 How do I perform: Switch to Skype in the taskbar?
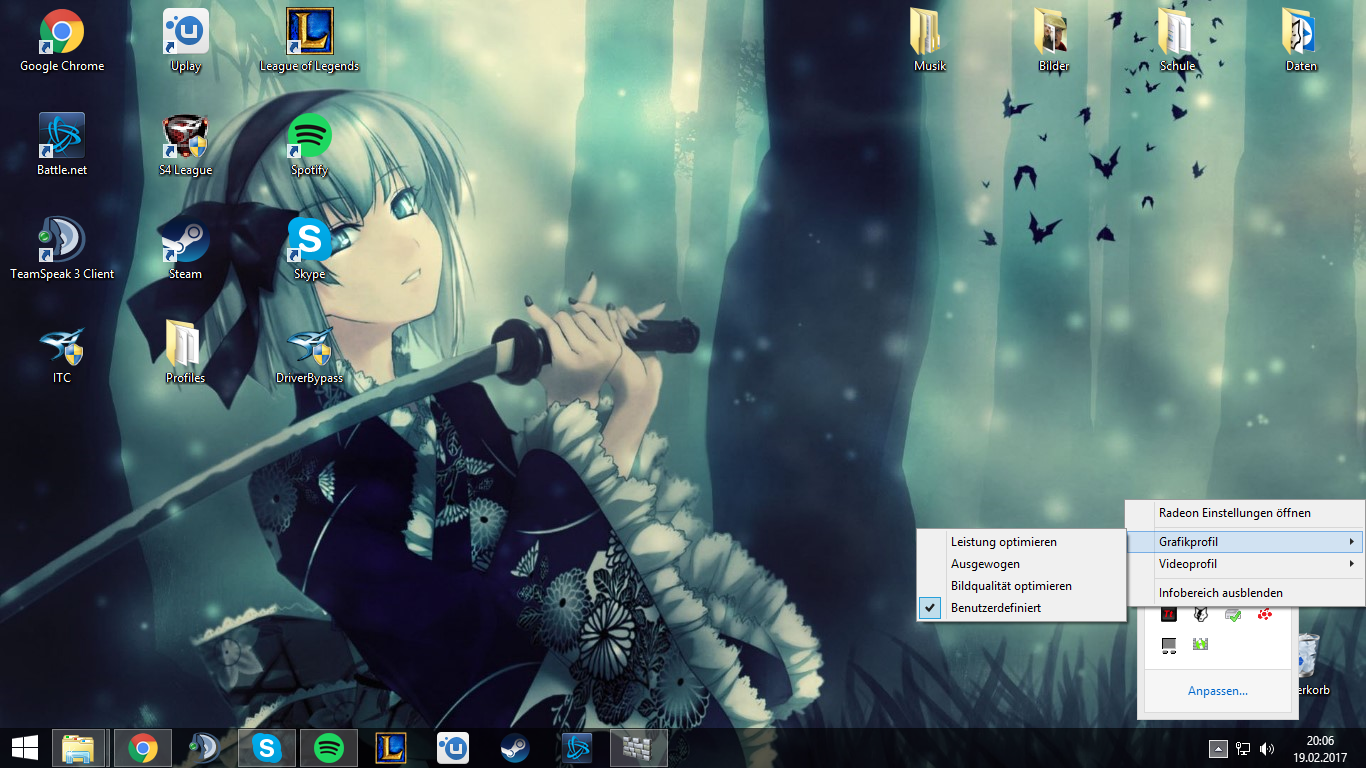267,748
